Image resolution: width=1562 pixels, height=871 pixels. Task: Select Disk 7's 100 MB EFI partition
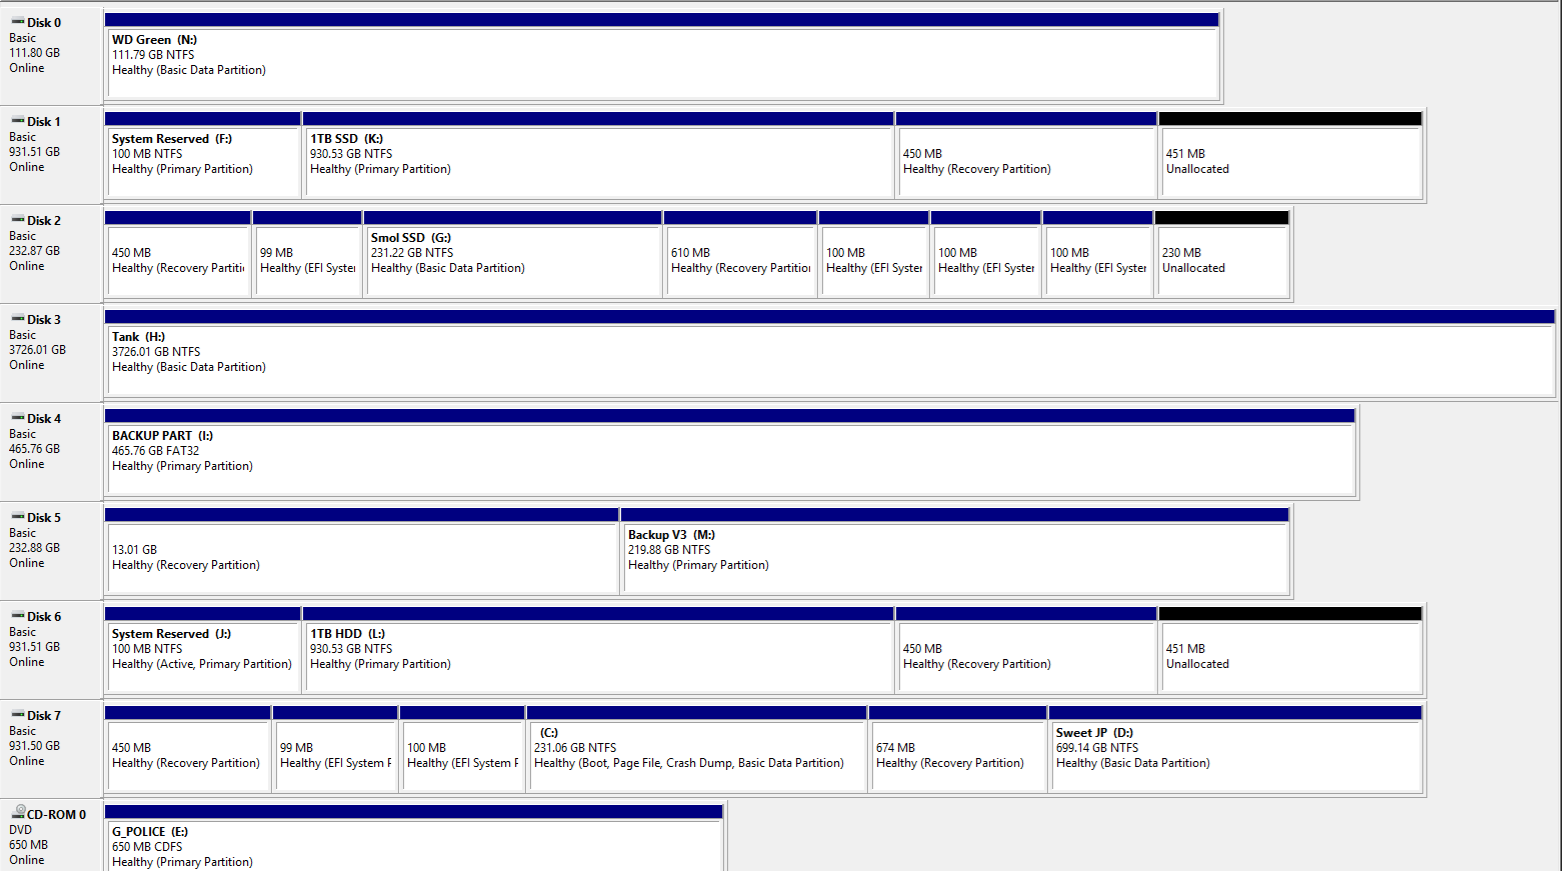click(462, 749)
